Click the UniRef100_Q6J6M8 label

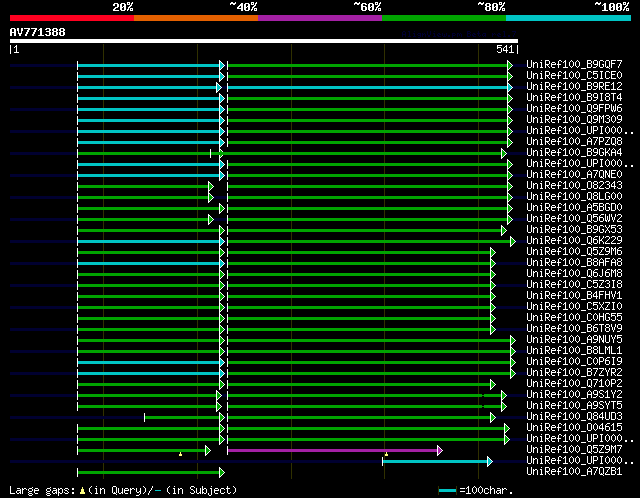pyautogui.click(x=574, y=274)
